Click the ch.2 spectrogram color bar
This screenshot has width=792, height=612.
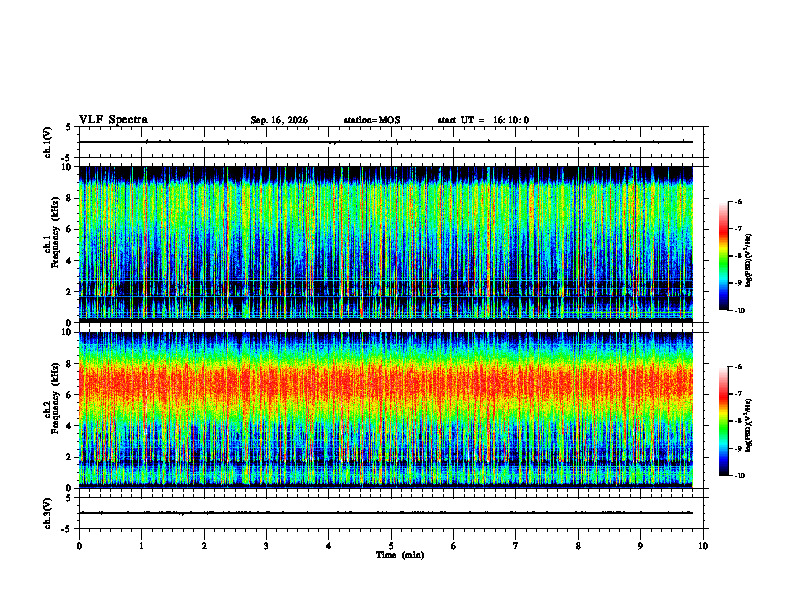(x=723, y=421)
